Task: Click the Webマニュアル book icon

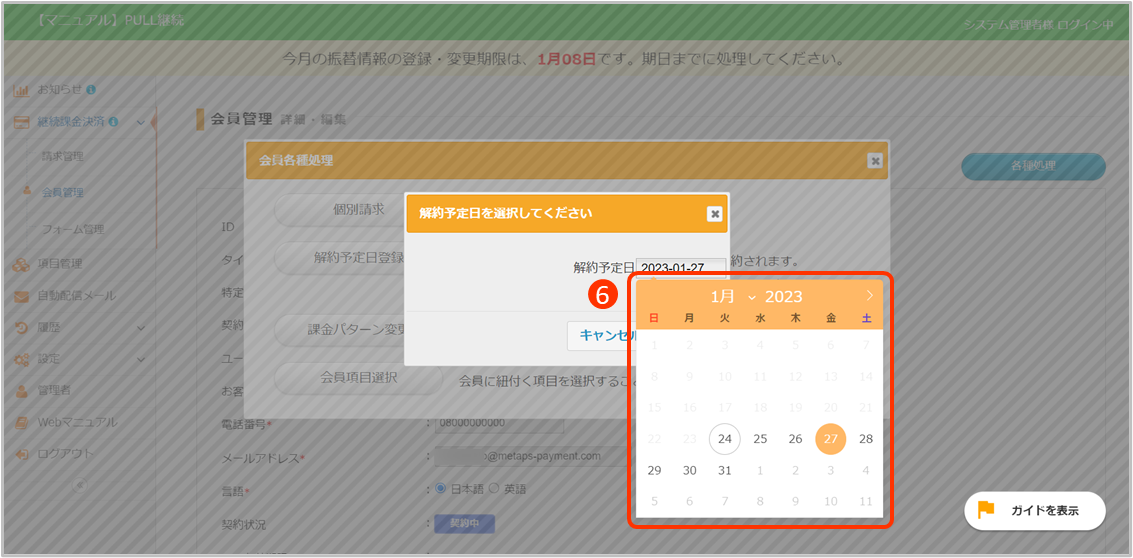Action: coord(21,422)
